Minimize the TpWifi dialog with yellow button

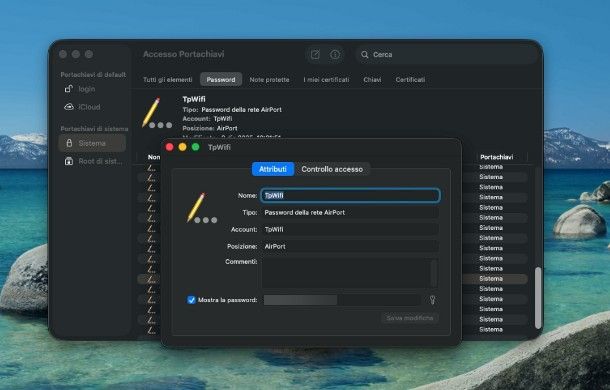click(182, 147)
